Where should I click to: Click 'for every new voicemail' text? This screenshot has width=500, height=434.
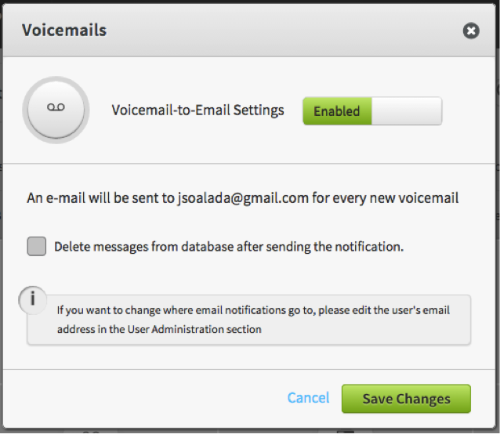[385, 198]
